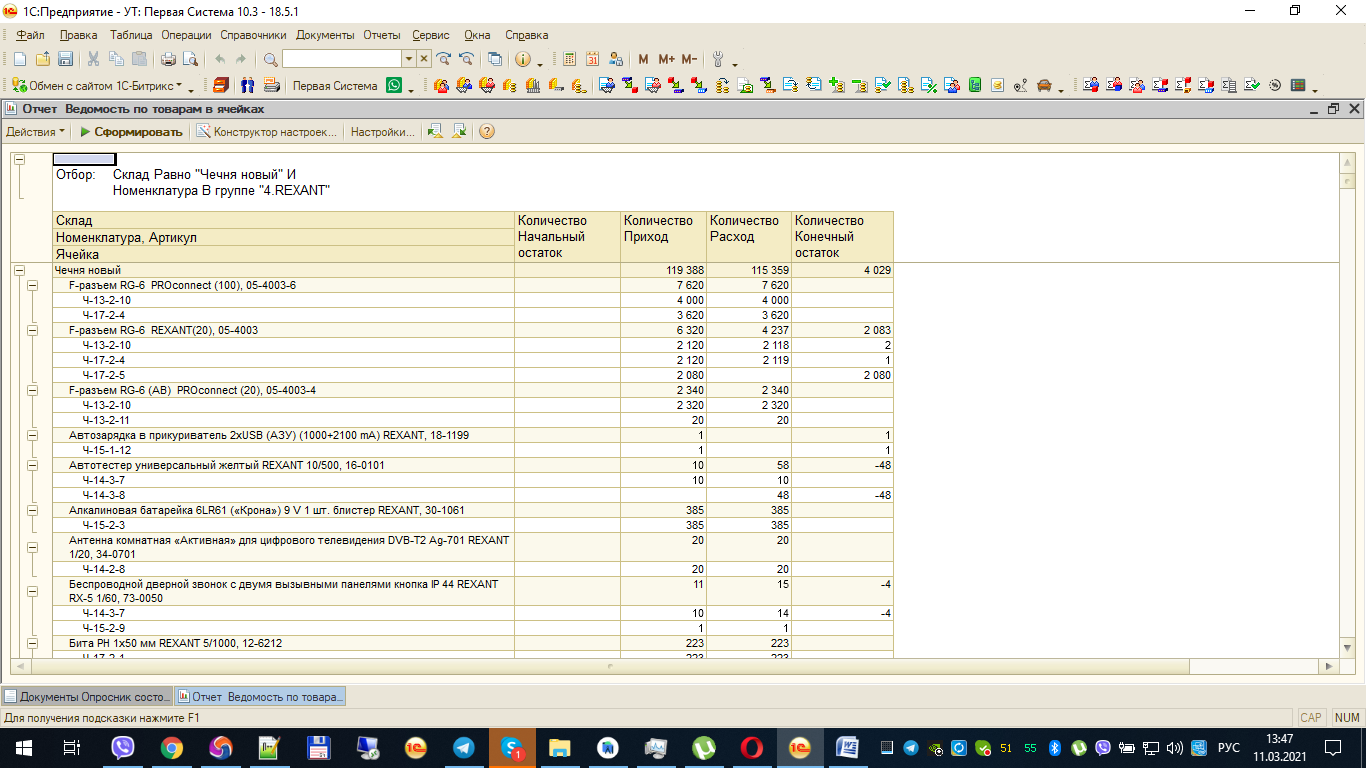
Task: Click the M- memory subtract button
Action: (689, 59)
